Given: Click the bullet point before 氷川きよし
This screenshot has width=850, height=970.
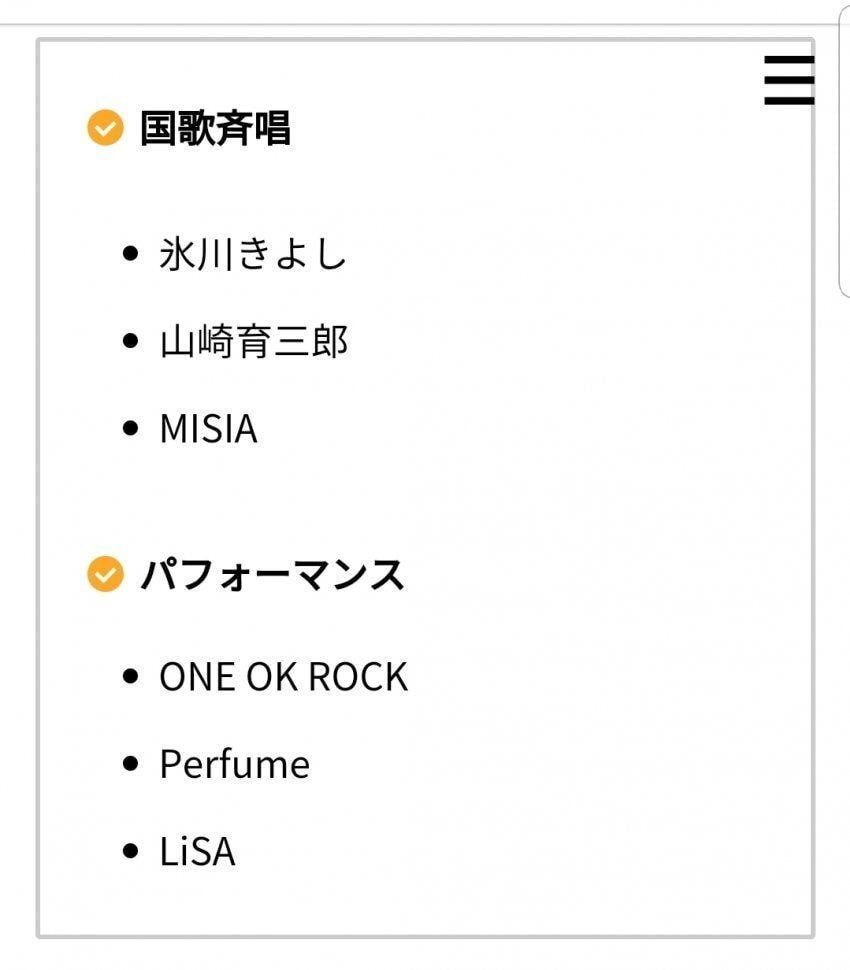Looking at the screenshot, I should 130,254.
